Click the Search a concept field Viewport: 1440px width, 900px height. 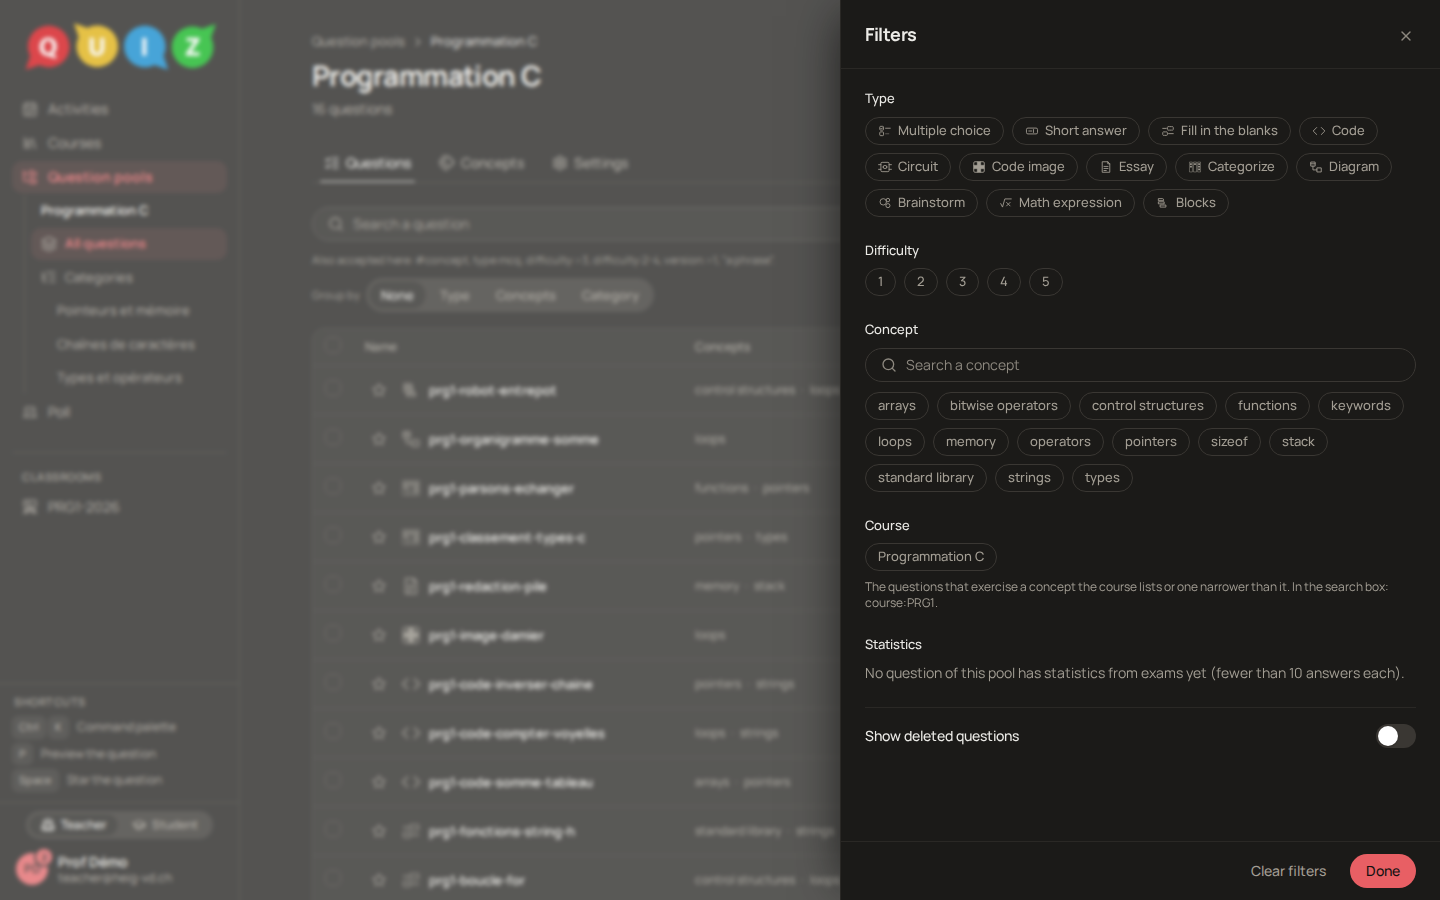(x=1140, y=365)
